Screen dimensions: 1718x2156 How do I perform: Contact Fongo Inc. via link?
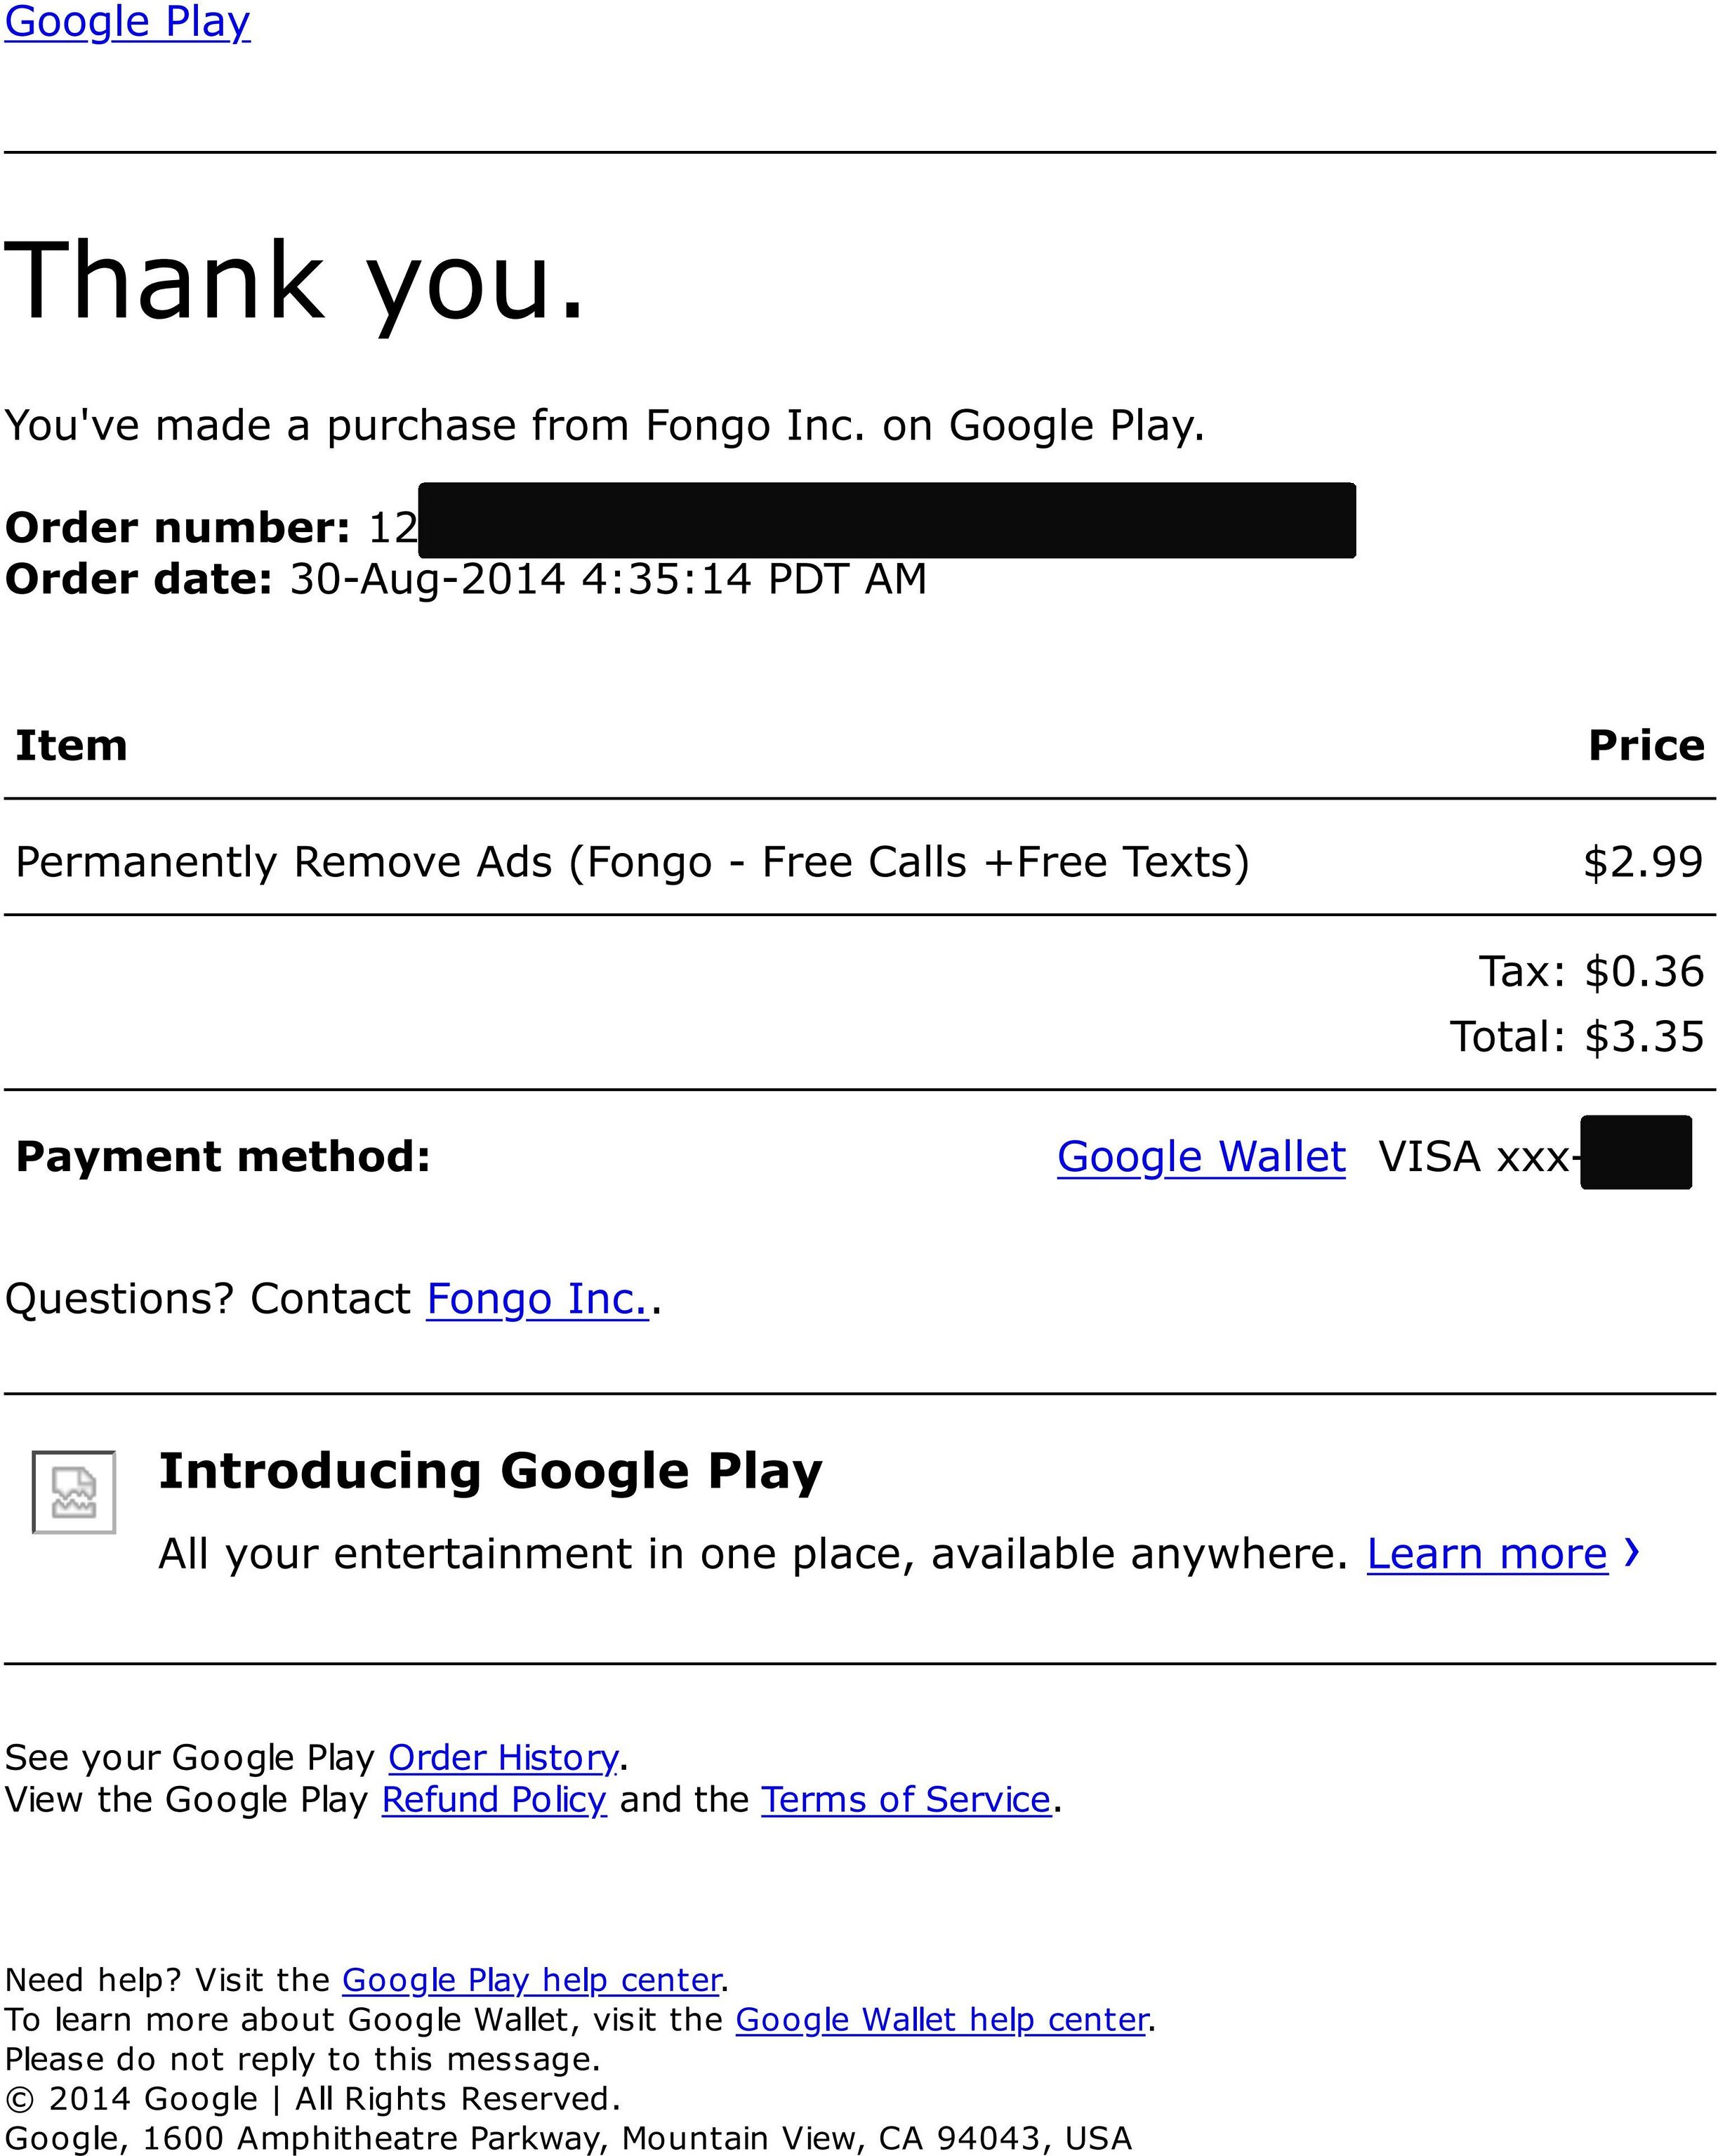(538, 1299)
